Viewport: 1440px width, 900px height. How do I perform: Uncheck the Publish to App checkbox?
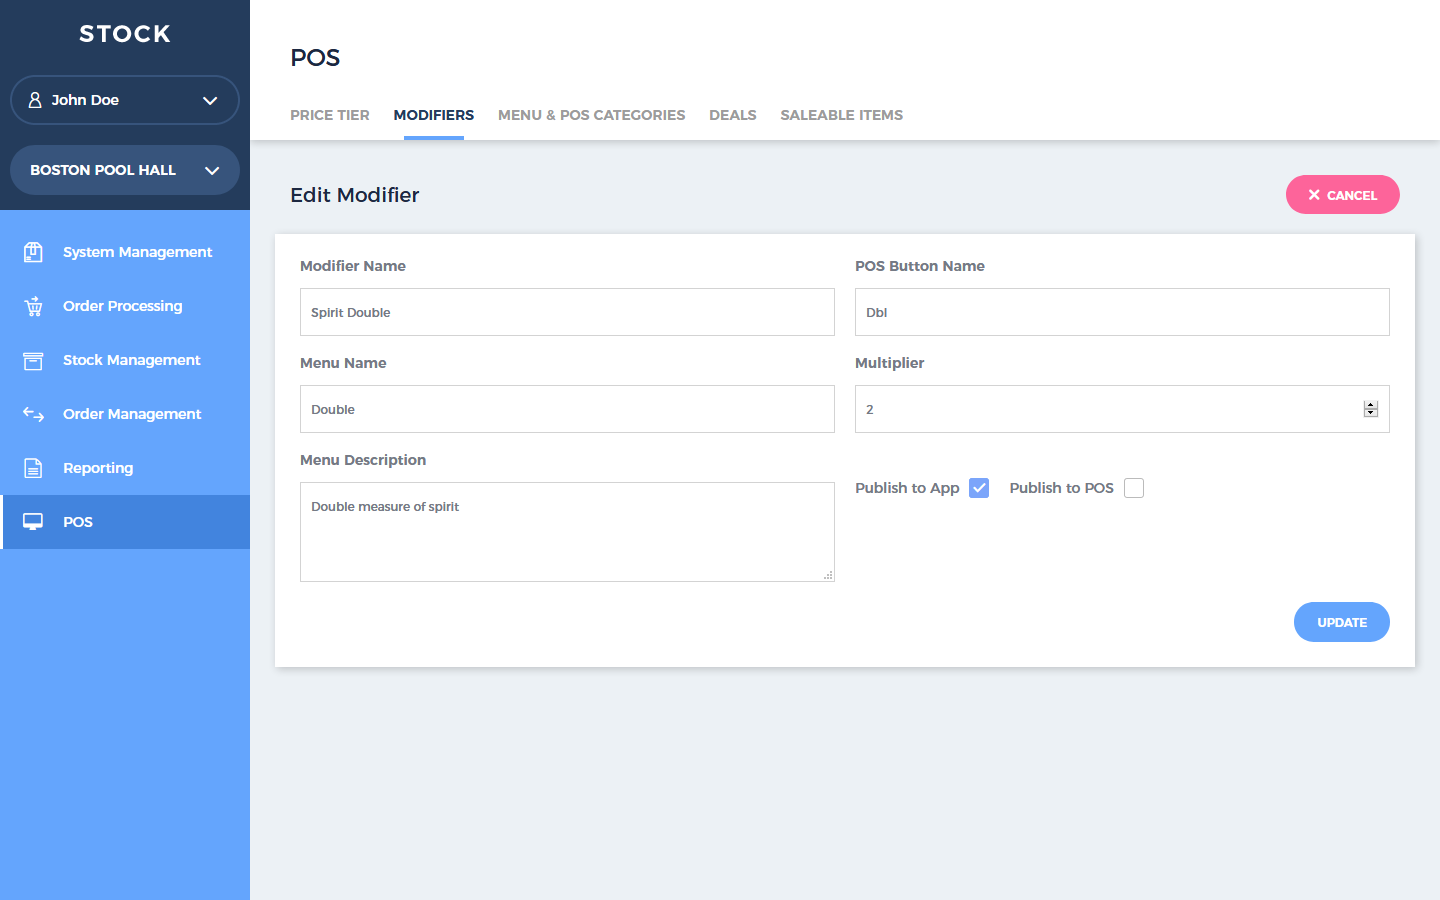979,488
